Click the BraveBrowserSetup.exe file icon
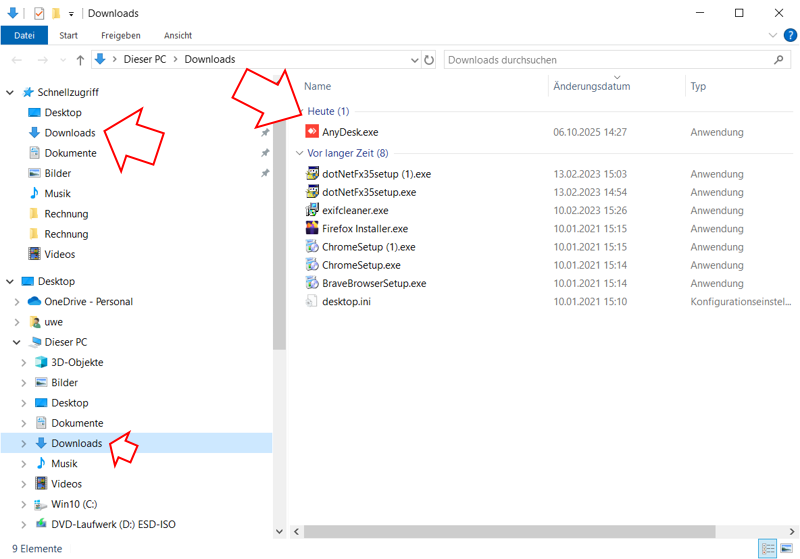 pos(312,283)
